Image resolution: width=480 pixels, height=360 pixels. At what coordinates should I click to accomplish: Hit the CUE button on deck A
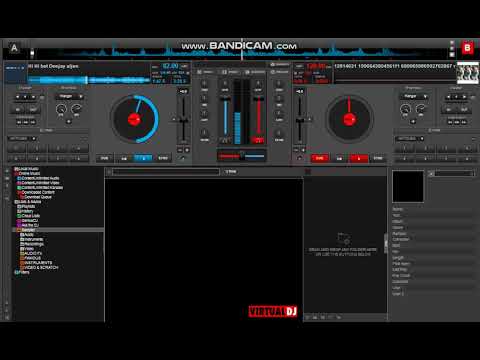point(104,158)
